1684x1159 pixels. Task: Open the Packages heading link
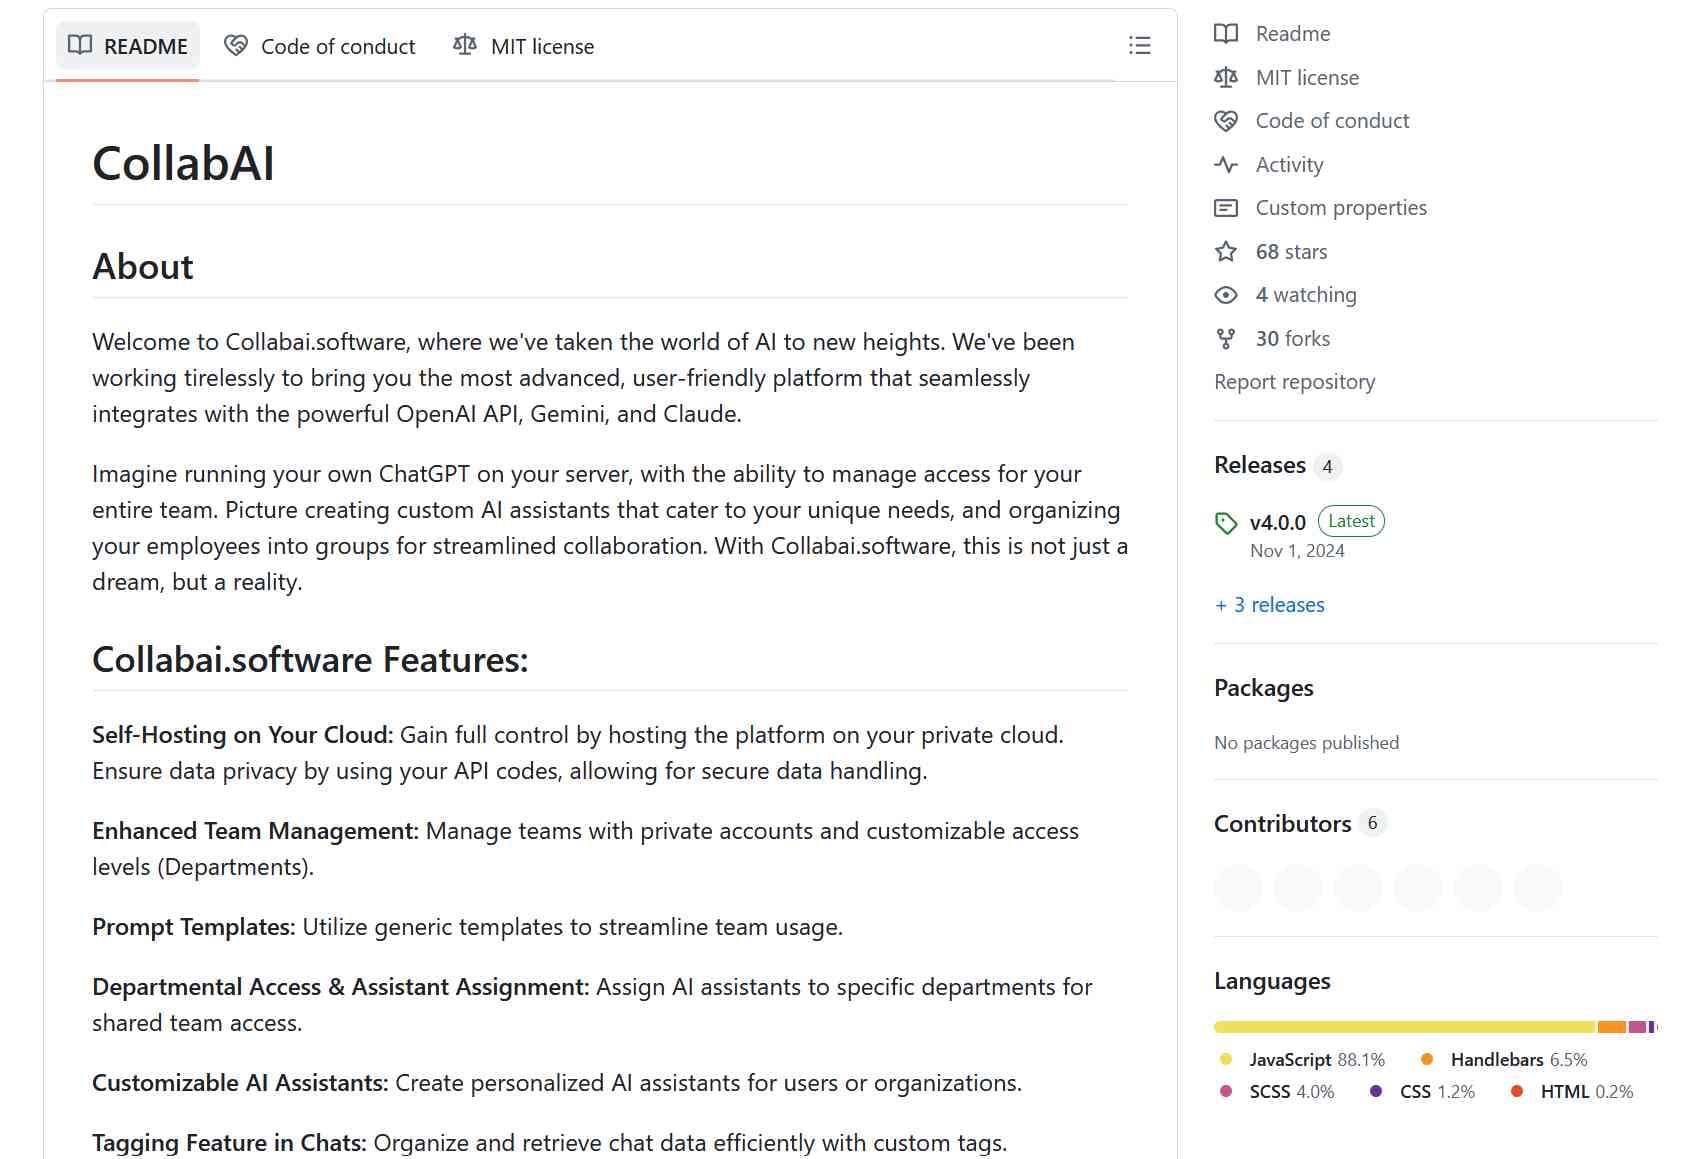(1263, 688)
